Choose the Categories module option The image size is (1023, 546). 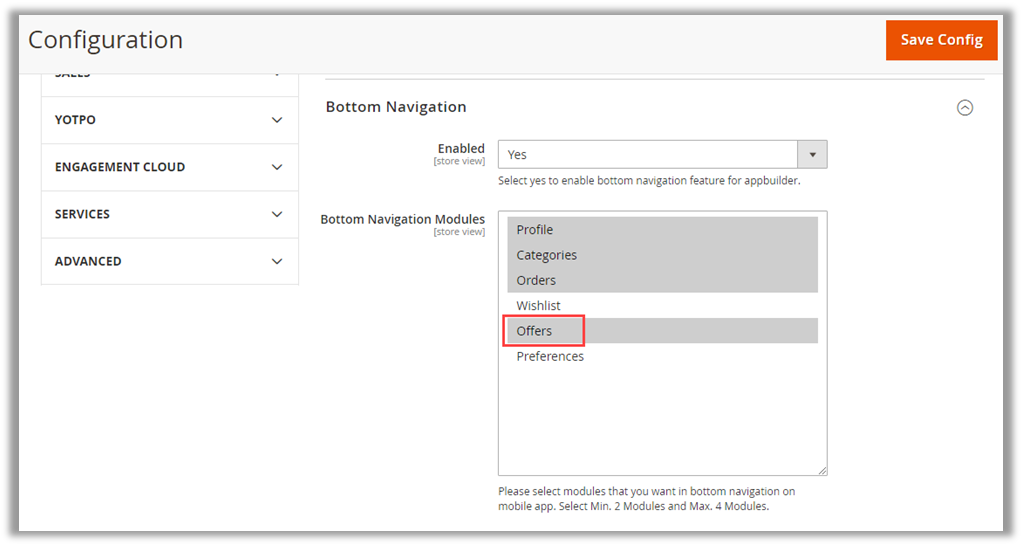[546, 255]
